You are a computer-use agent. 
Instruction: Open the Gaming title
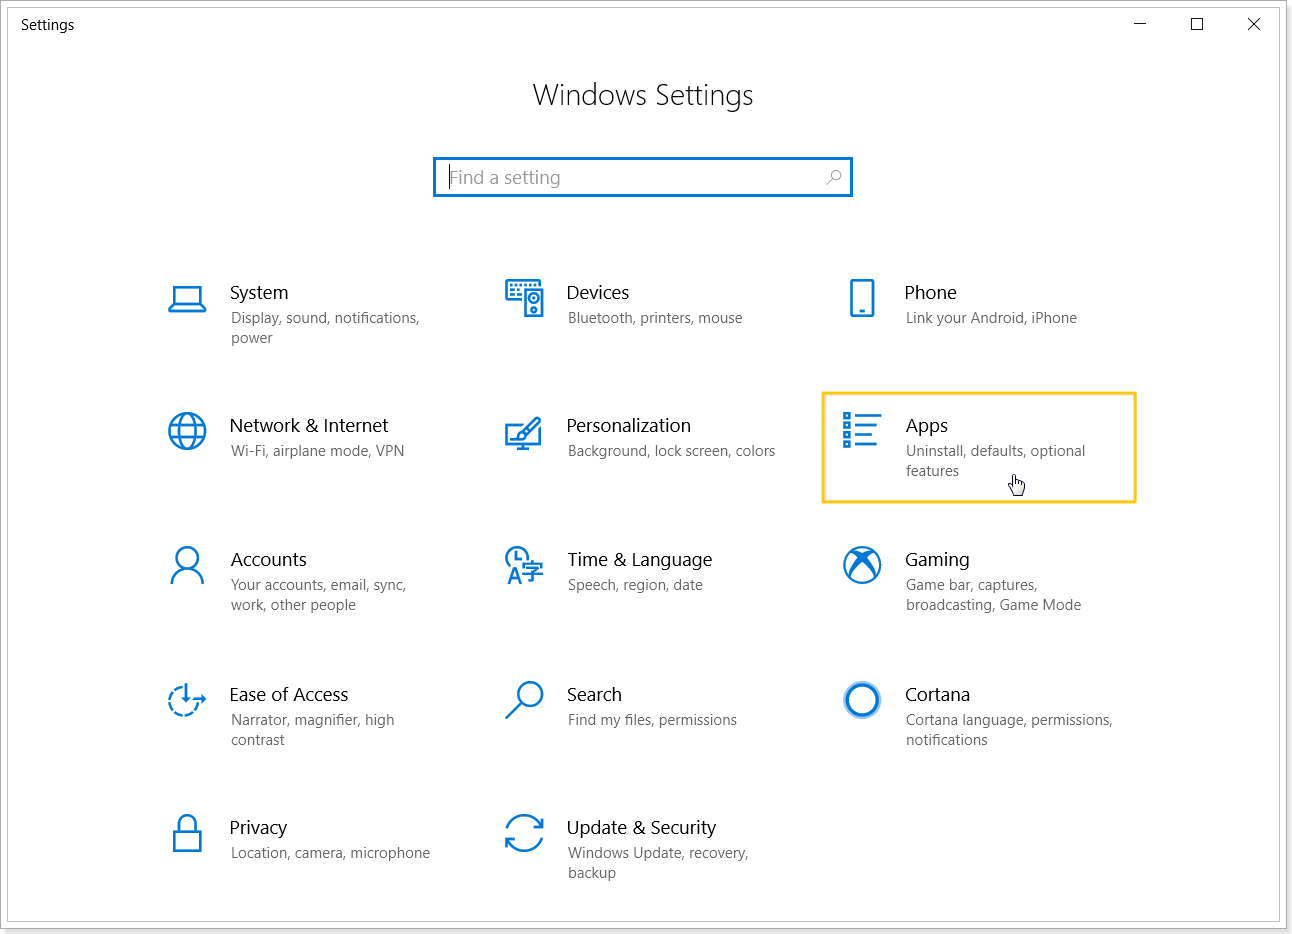937,559
